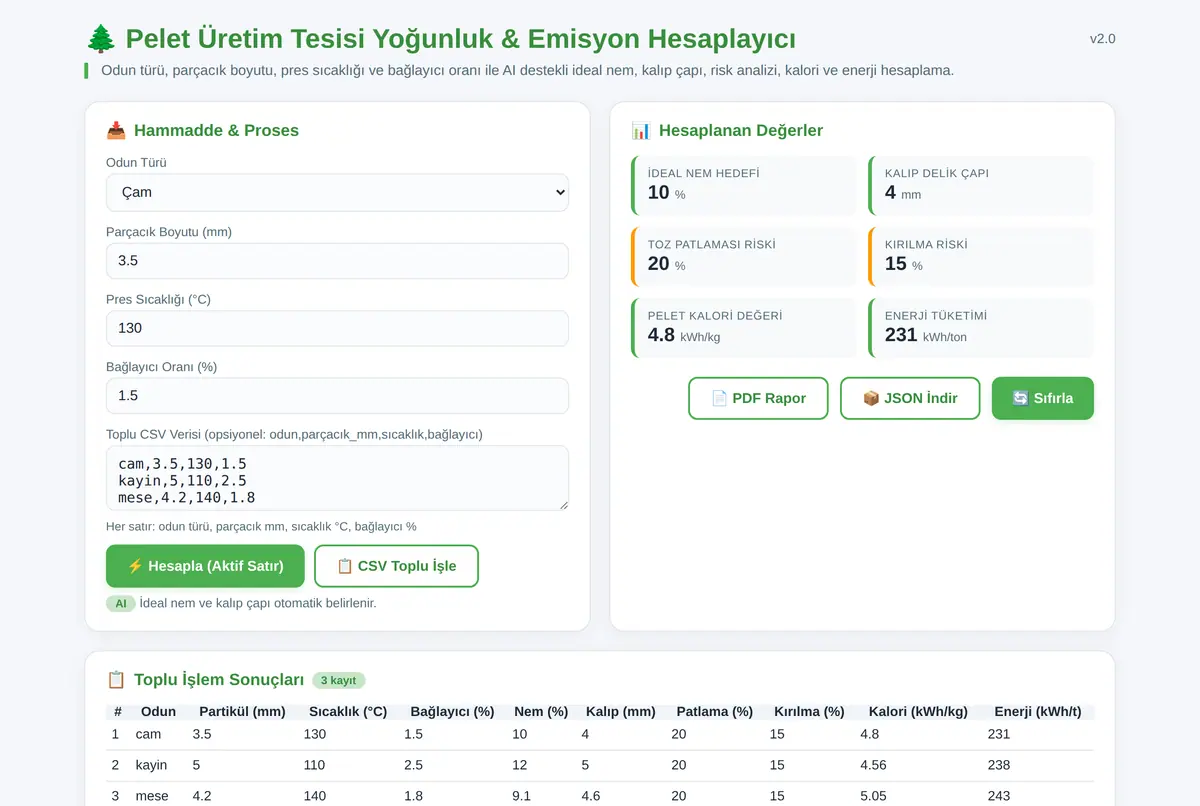Click moisture value 9.1 in mese row
This screenshot has width=1200, height=806.
coord(521,796)
